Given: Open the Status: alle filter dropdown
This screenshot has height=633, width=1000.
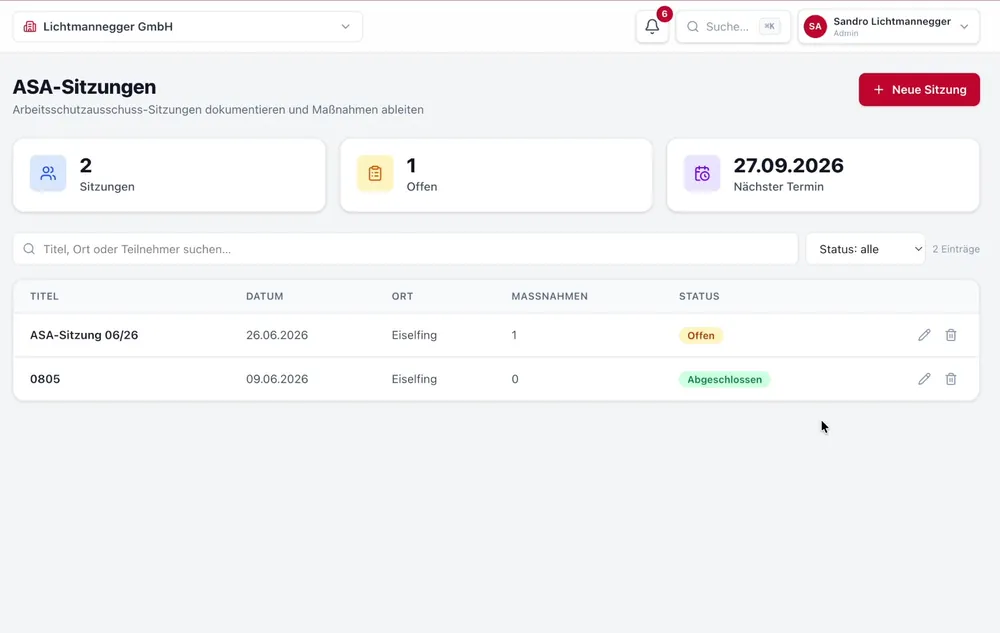Looking at the screenshot, I should [865, 249].
